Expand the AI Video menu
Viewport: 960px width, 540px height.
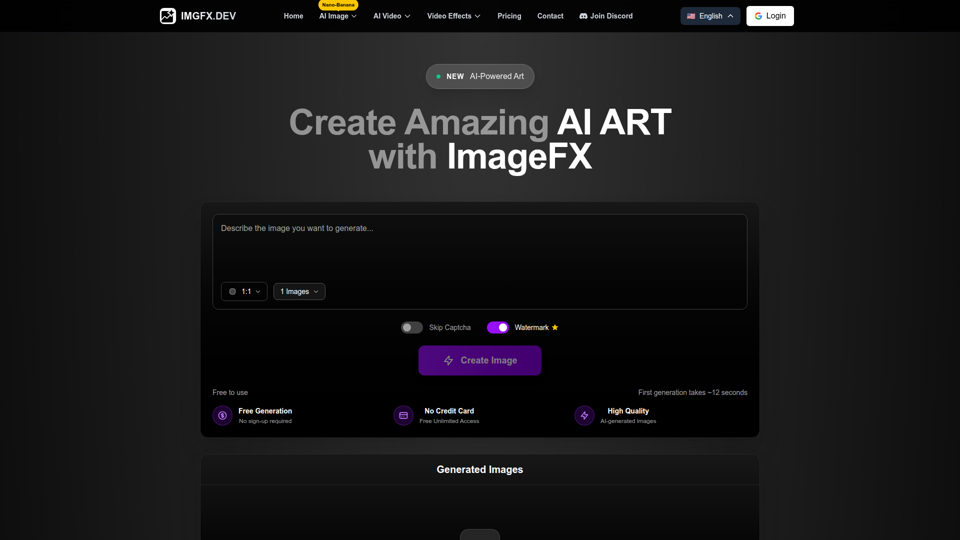coord(392,16)
